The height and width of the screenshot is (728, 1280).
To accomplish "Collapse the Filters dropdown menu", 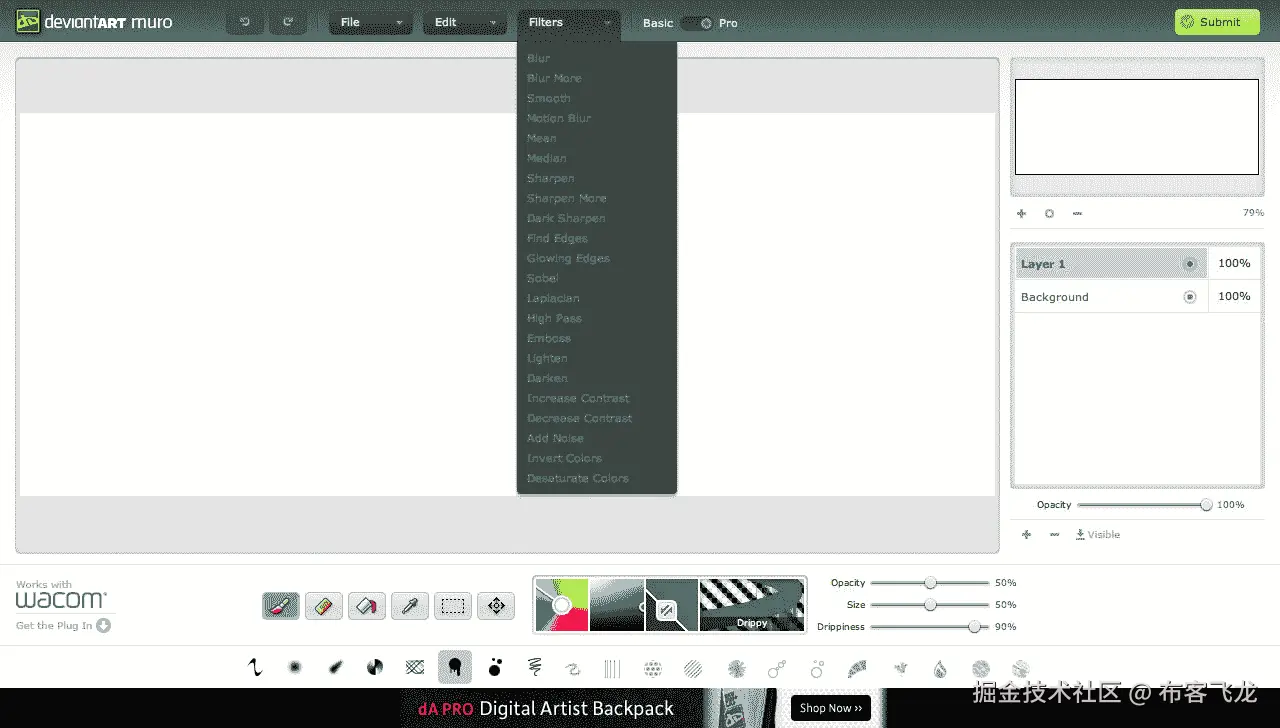I will click(569, 22).
